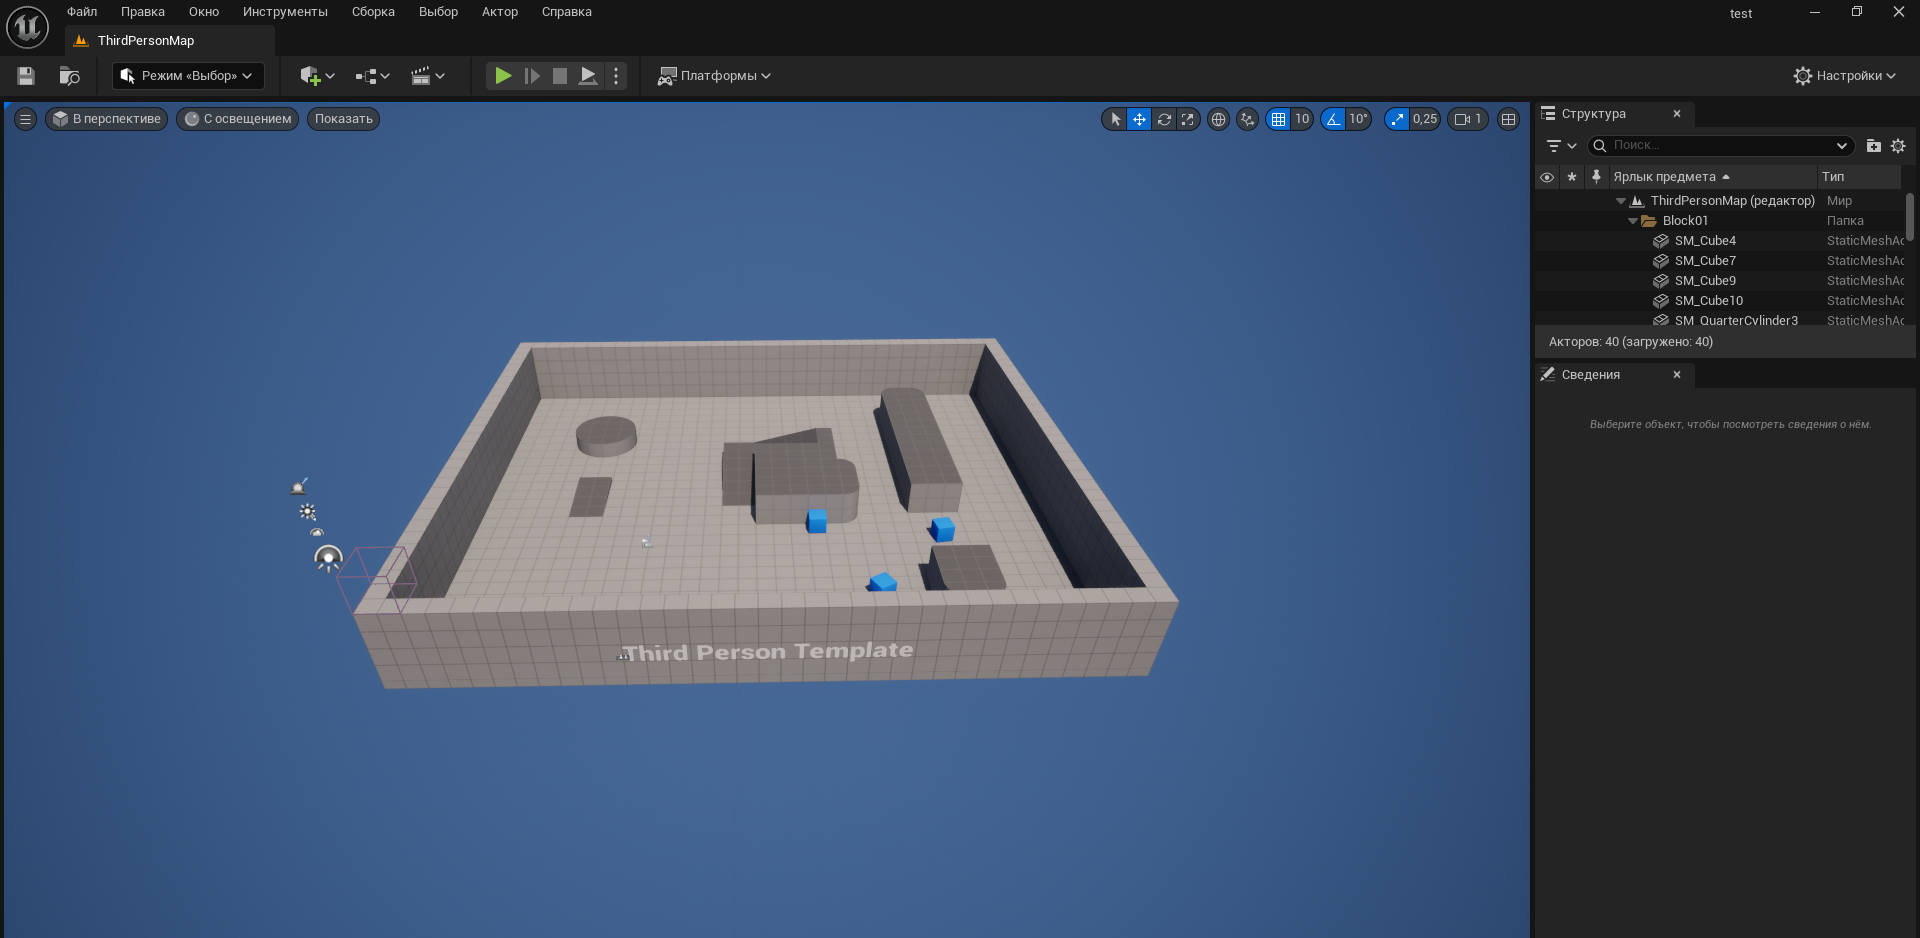Toggle rotation angle snapping icon
This screenshot has width=1920, height=938.
tap(1333, 119)
